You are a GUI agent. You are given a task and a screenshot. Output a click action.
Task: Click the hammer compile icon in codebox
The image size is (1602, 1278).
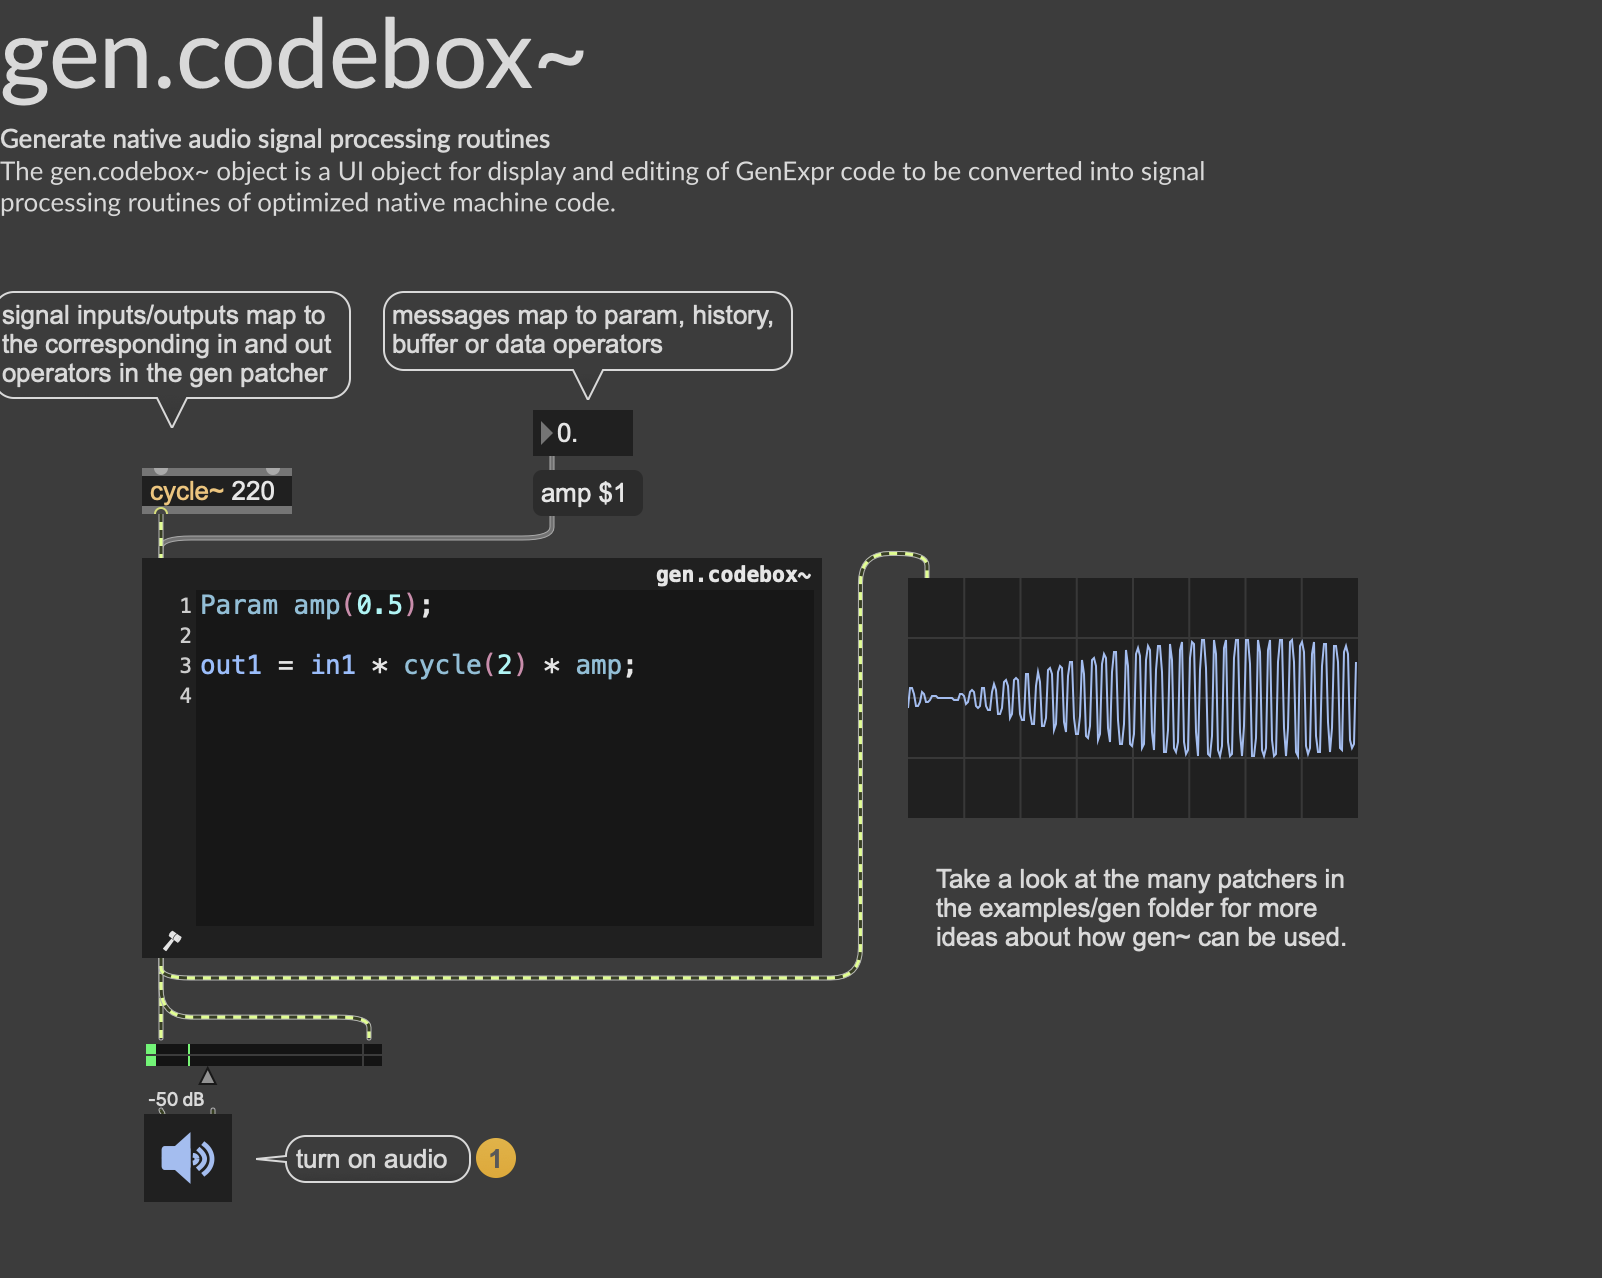172,940
